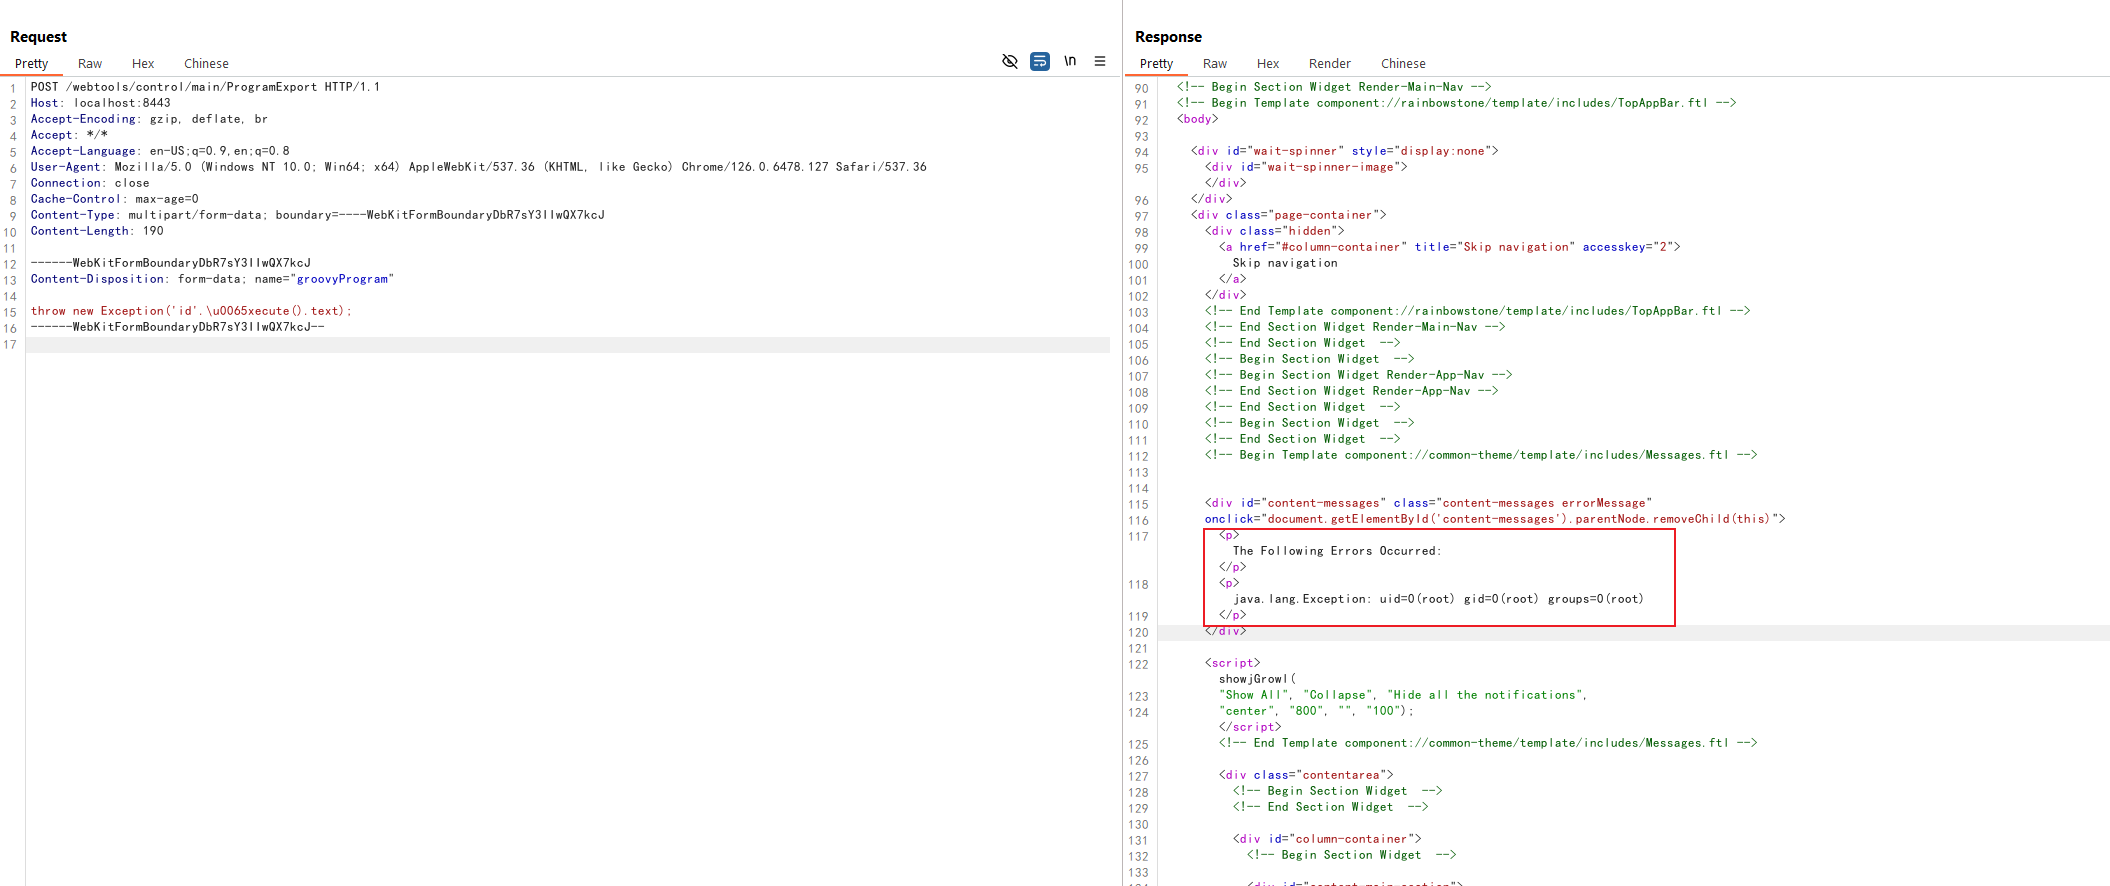This screenshot has height=886, width=2110.
Task: Click the contentarea div line
Action: [x=1305, y=775]
